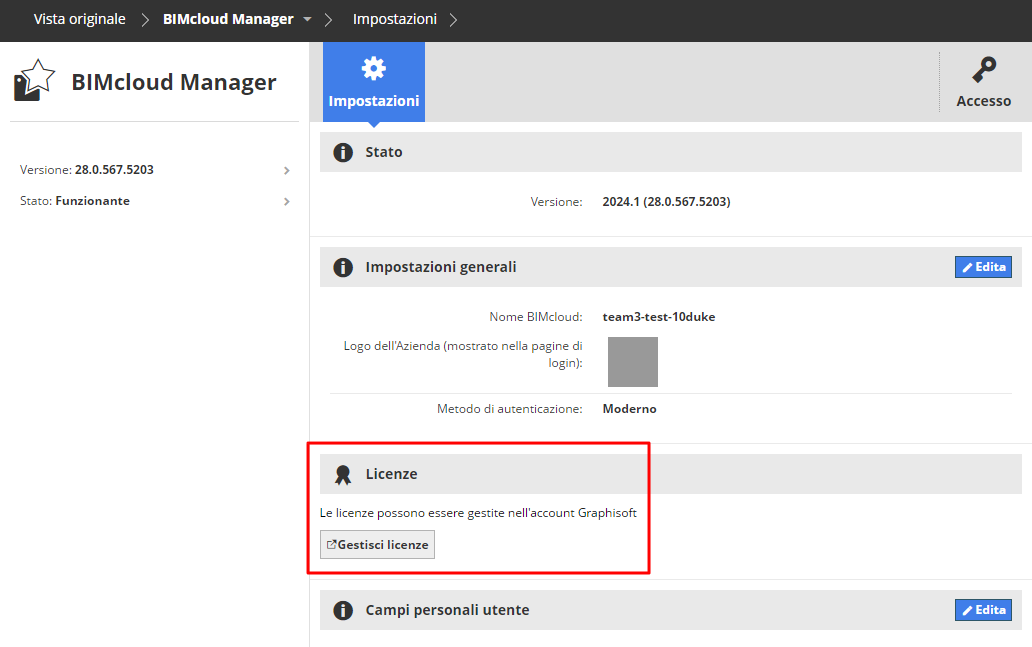Click the Impostazioni generali info icon
Viewport: 1032px width, 647px height.
coord(343,267)
